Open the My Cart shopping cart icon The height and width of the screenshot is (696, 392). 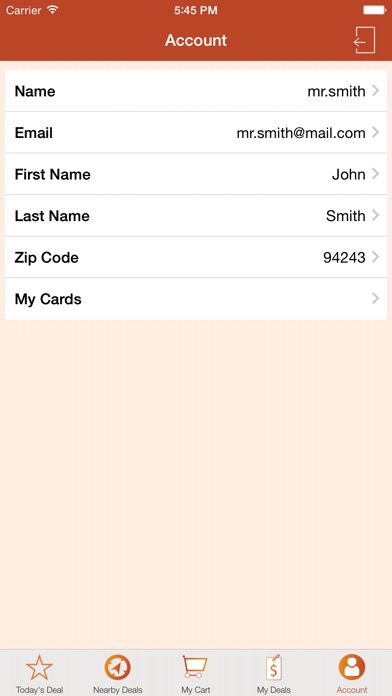[x=195, y=667]
